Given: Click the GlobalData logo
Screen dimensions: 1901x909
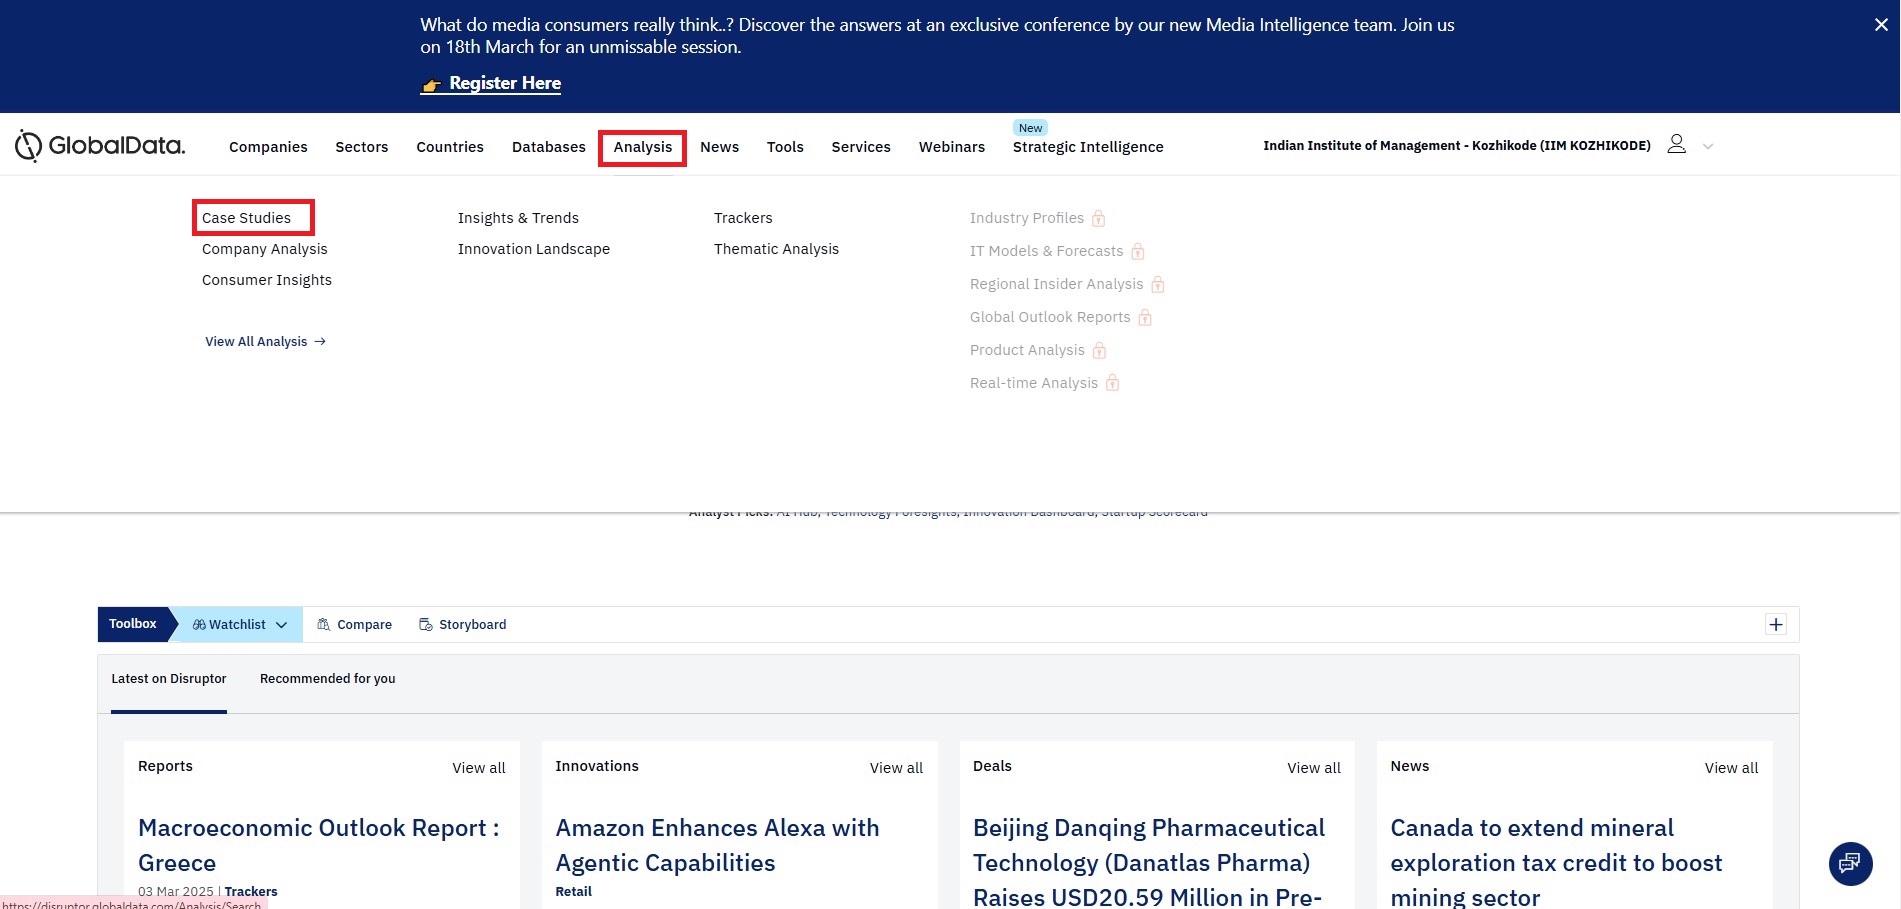Looking at the screenshot, I should tap(100, 146).
